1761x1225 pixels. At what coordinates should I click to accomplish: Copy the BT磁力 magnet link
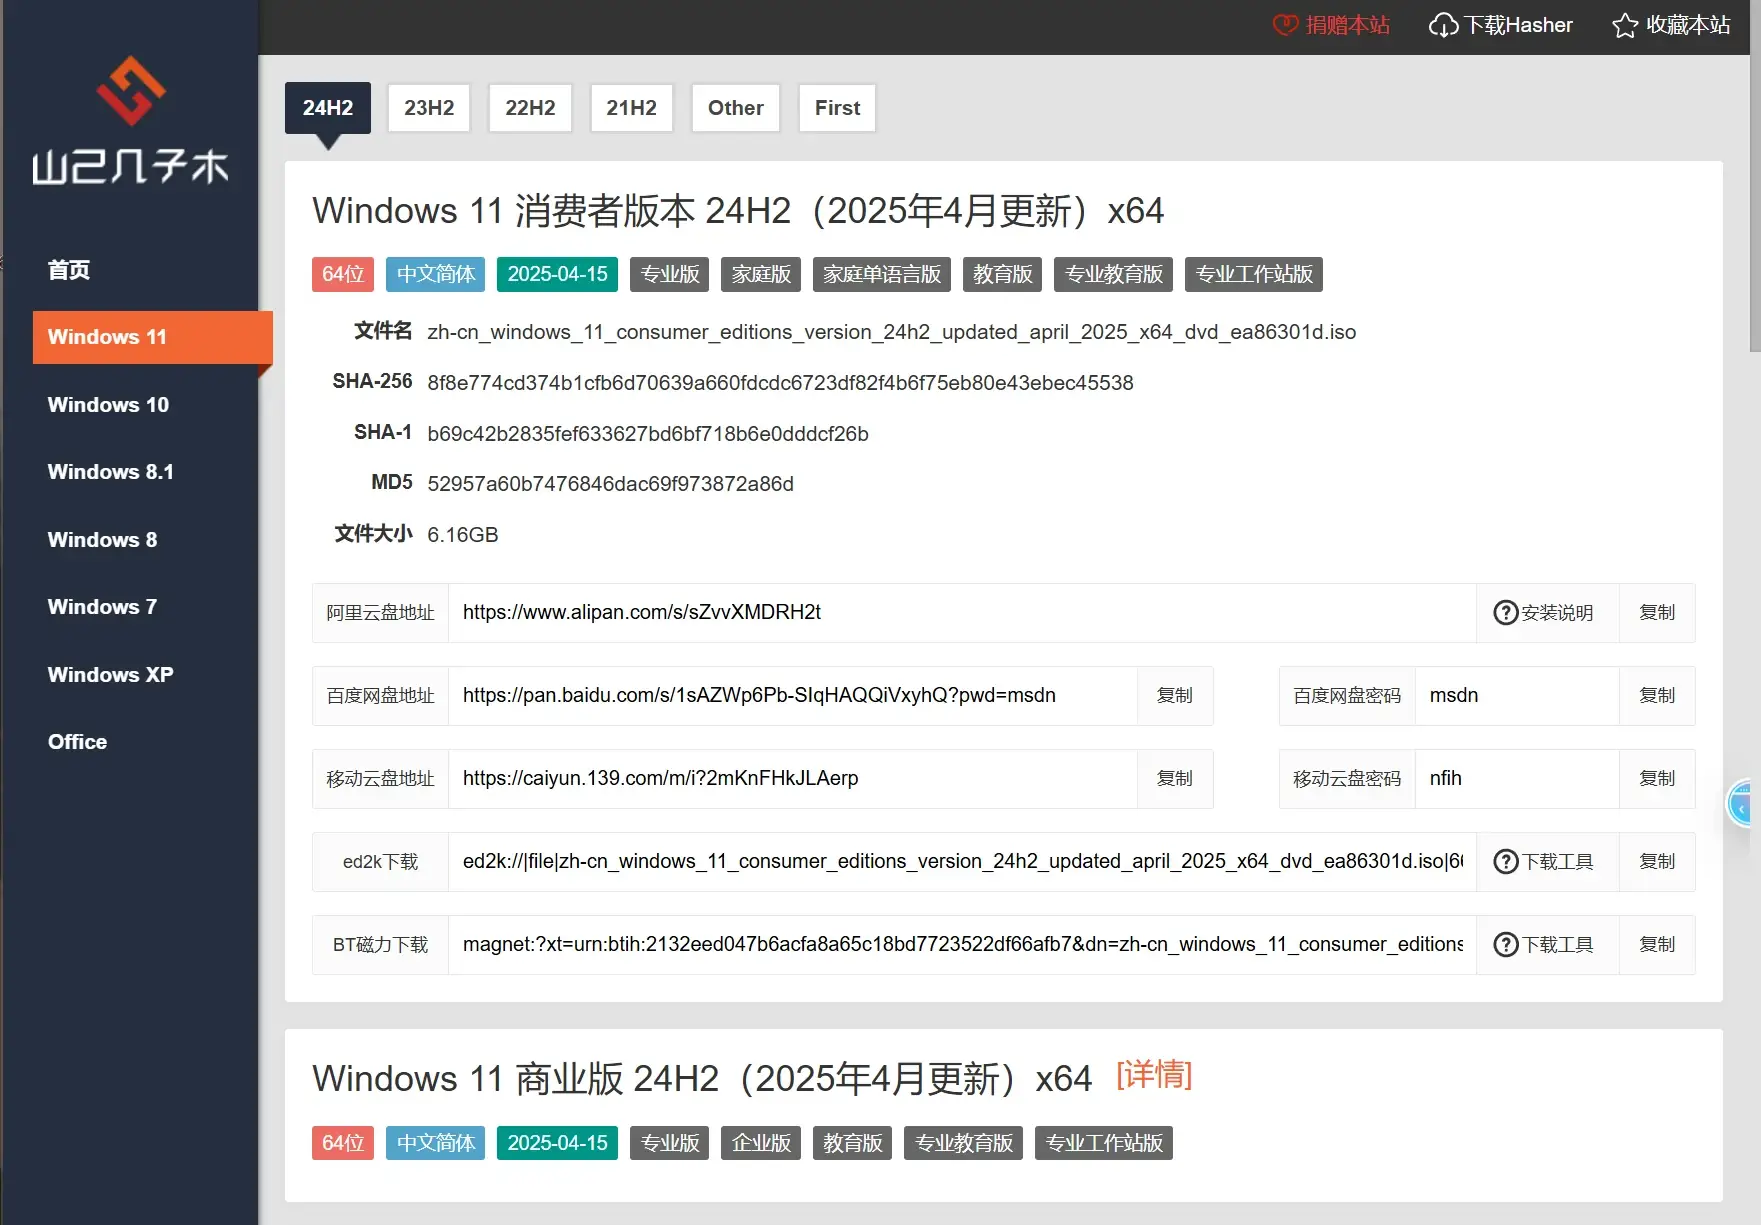click(x=1657, y=945)
